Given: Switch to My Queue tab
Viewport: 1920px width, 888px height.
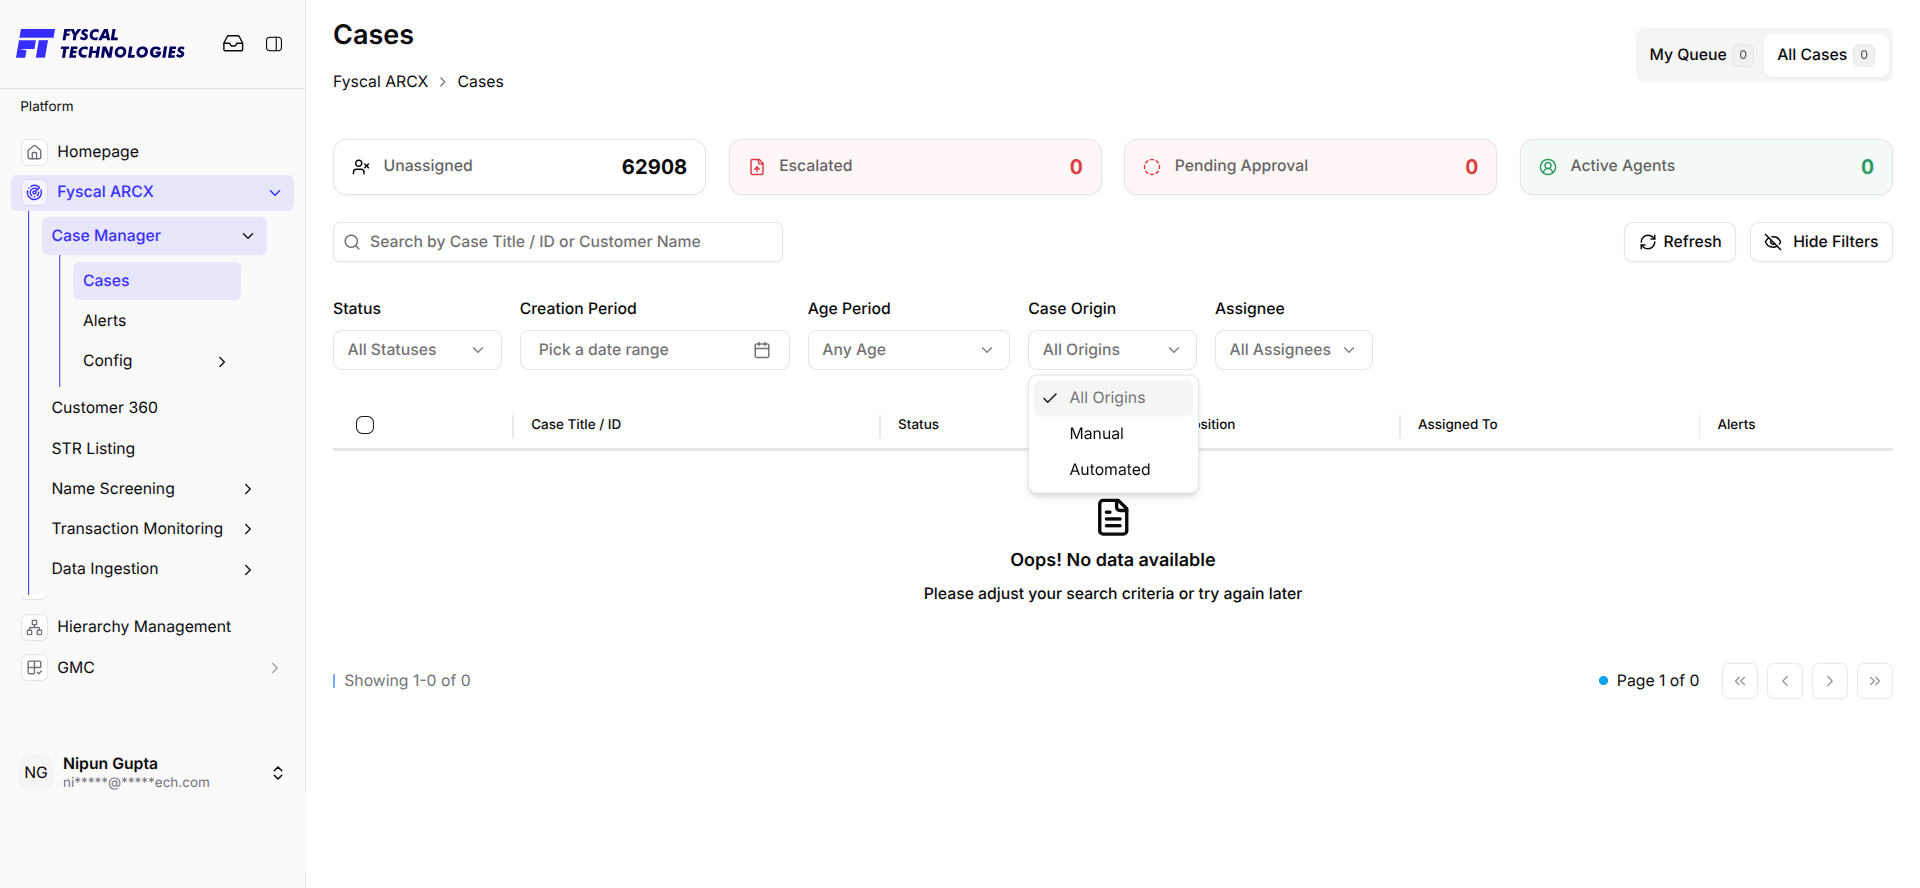Looking at the screenshot, I should click(x=1700, y=55).
